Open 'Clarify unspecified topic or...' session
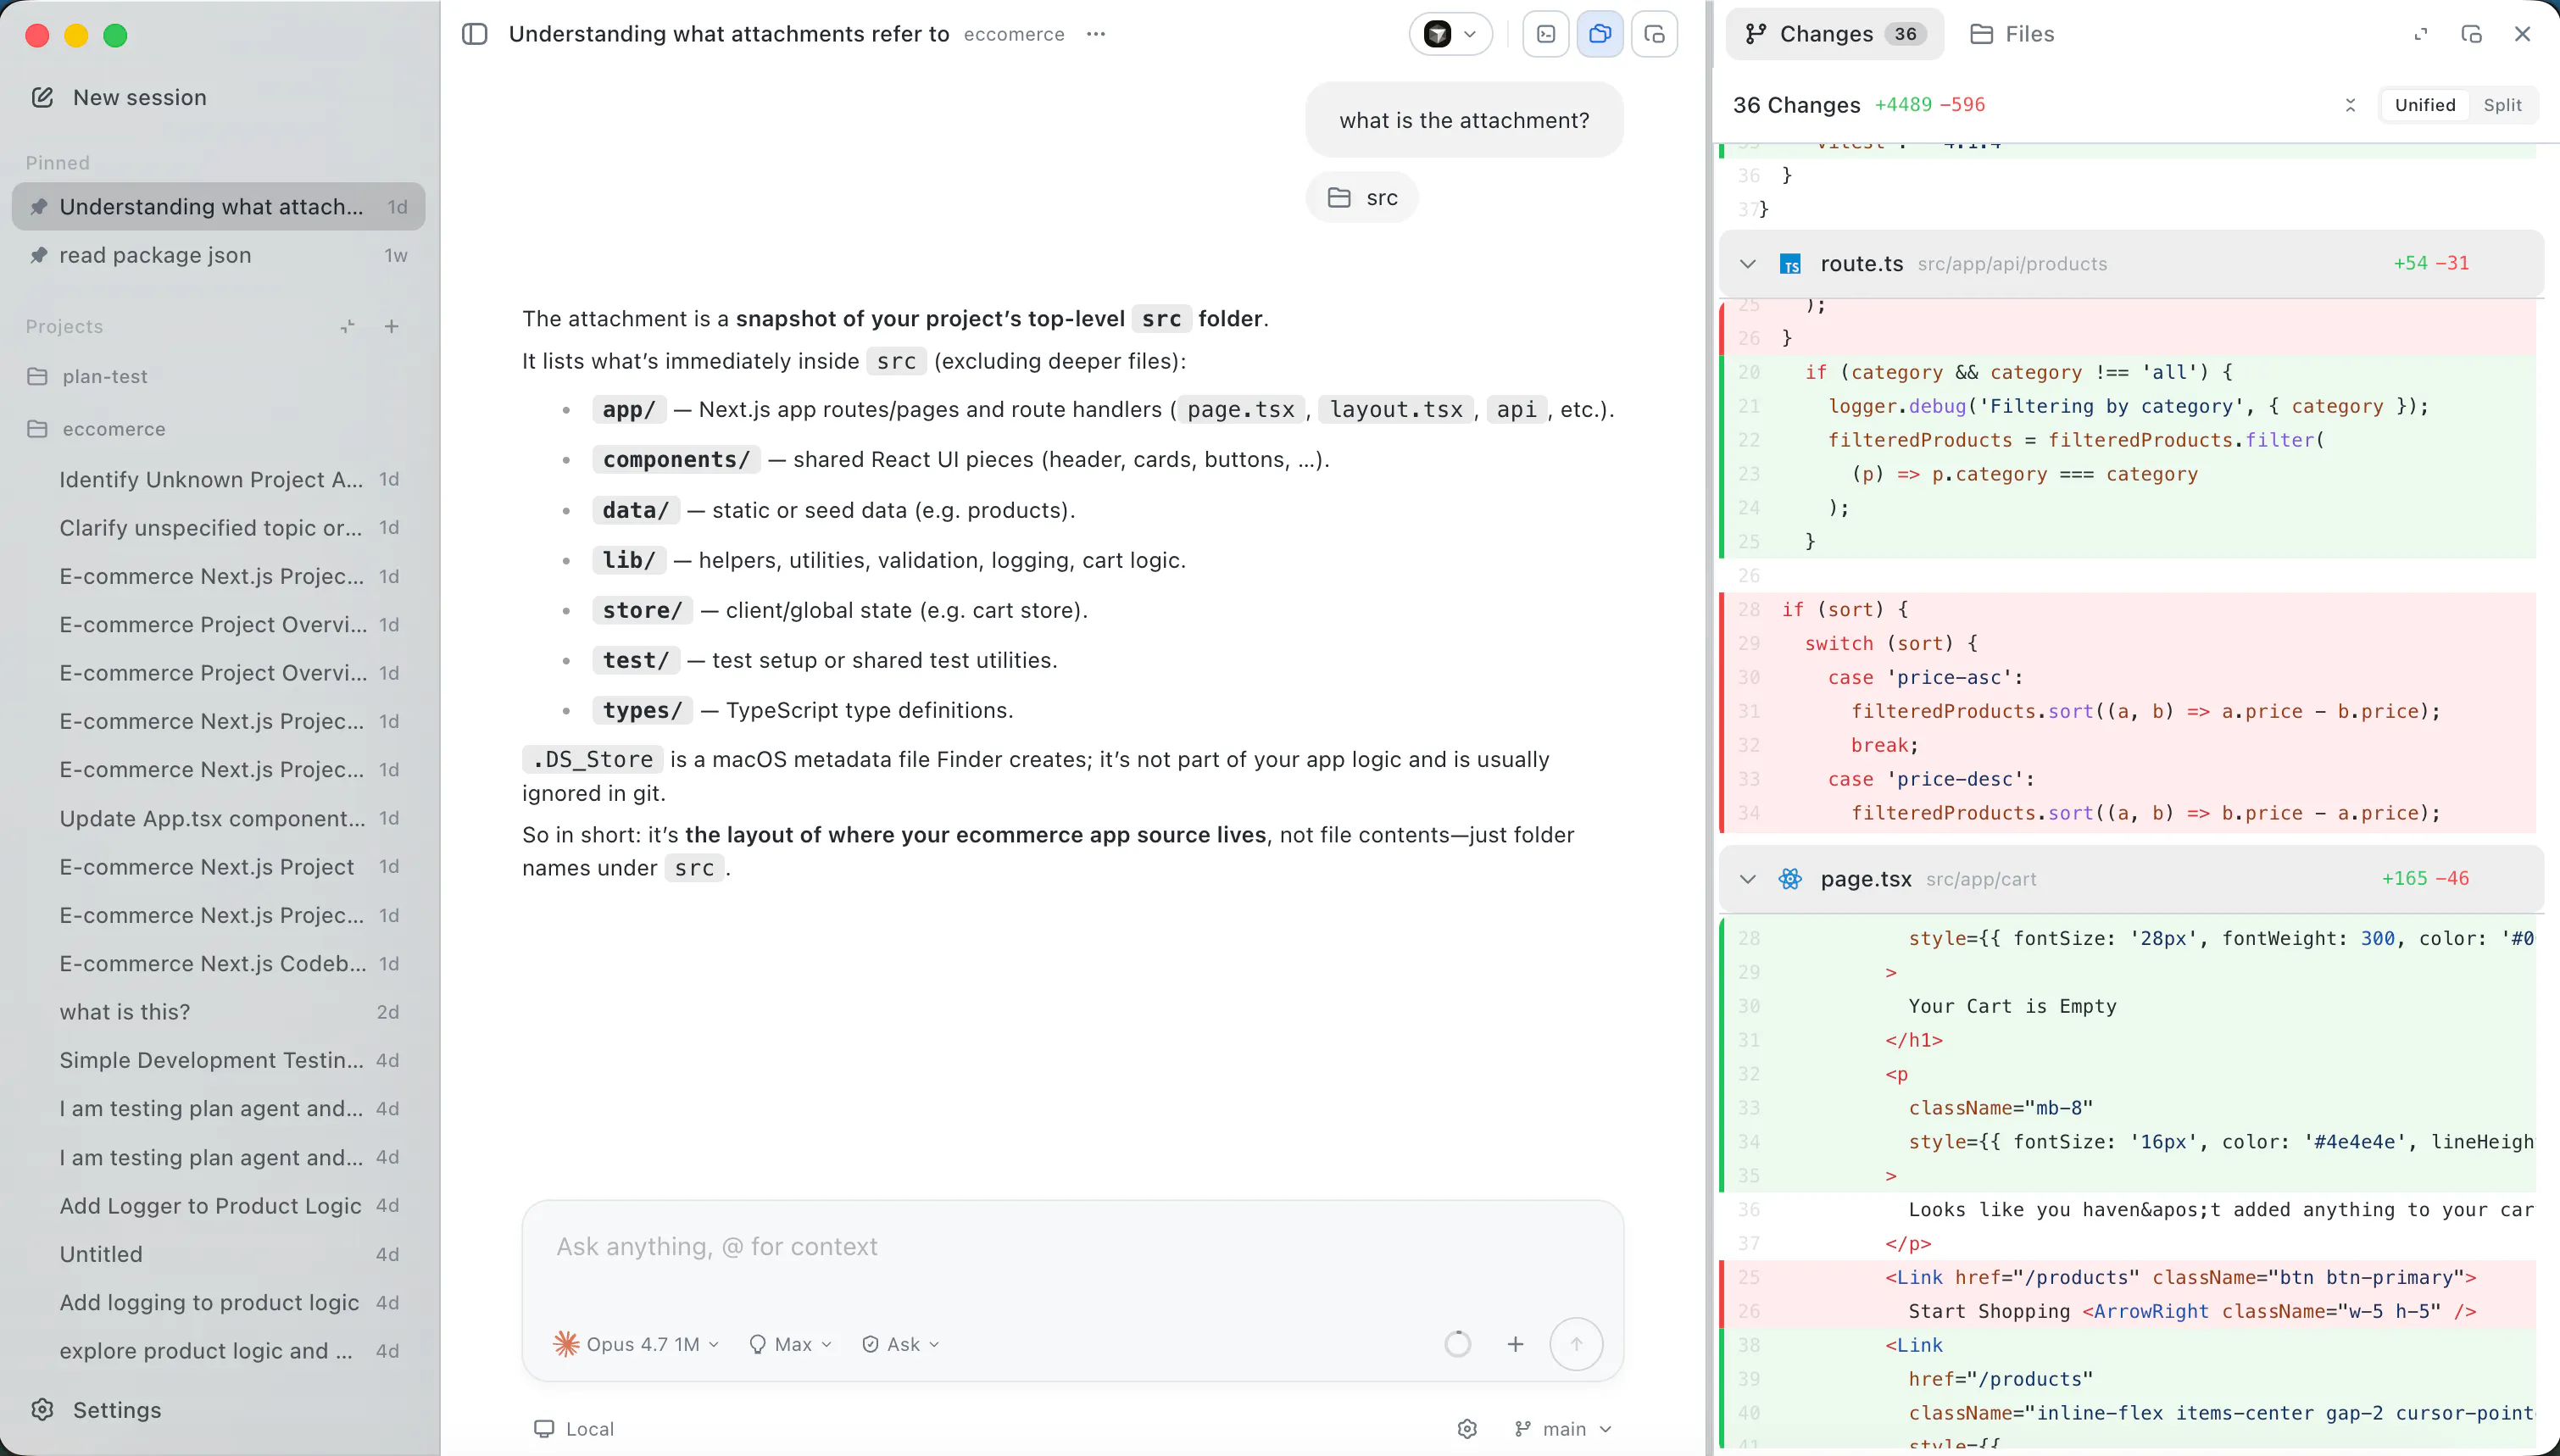This screenshot has height=1456, width=2560. pos(218,528)
